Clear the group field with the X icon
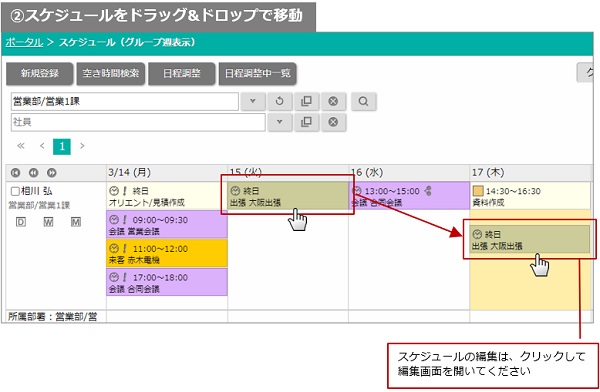600x392 pixels. click(x=333, y=101)
